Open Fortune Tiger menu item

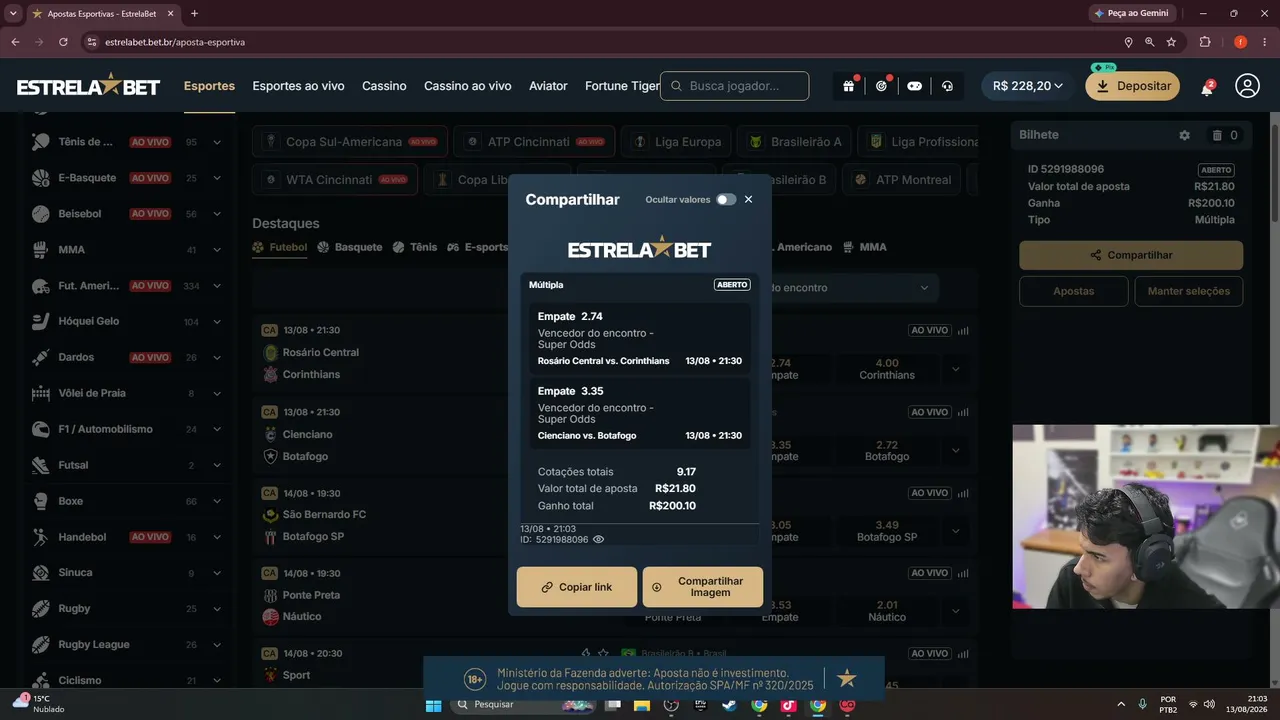tap(622, 86)
